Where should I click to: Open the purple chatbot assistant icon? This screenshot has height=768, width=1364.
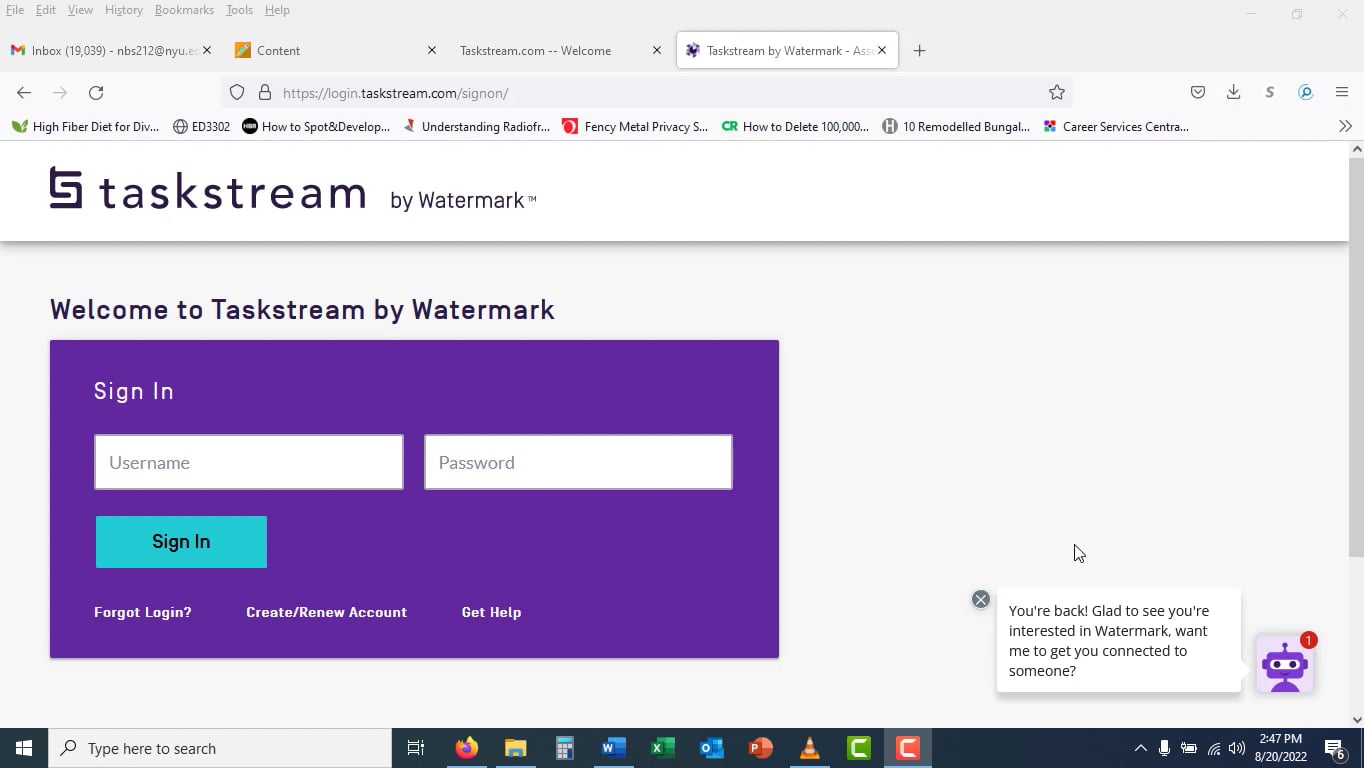coord(1285,664)
